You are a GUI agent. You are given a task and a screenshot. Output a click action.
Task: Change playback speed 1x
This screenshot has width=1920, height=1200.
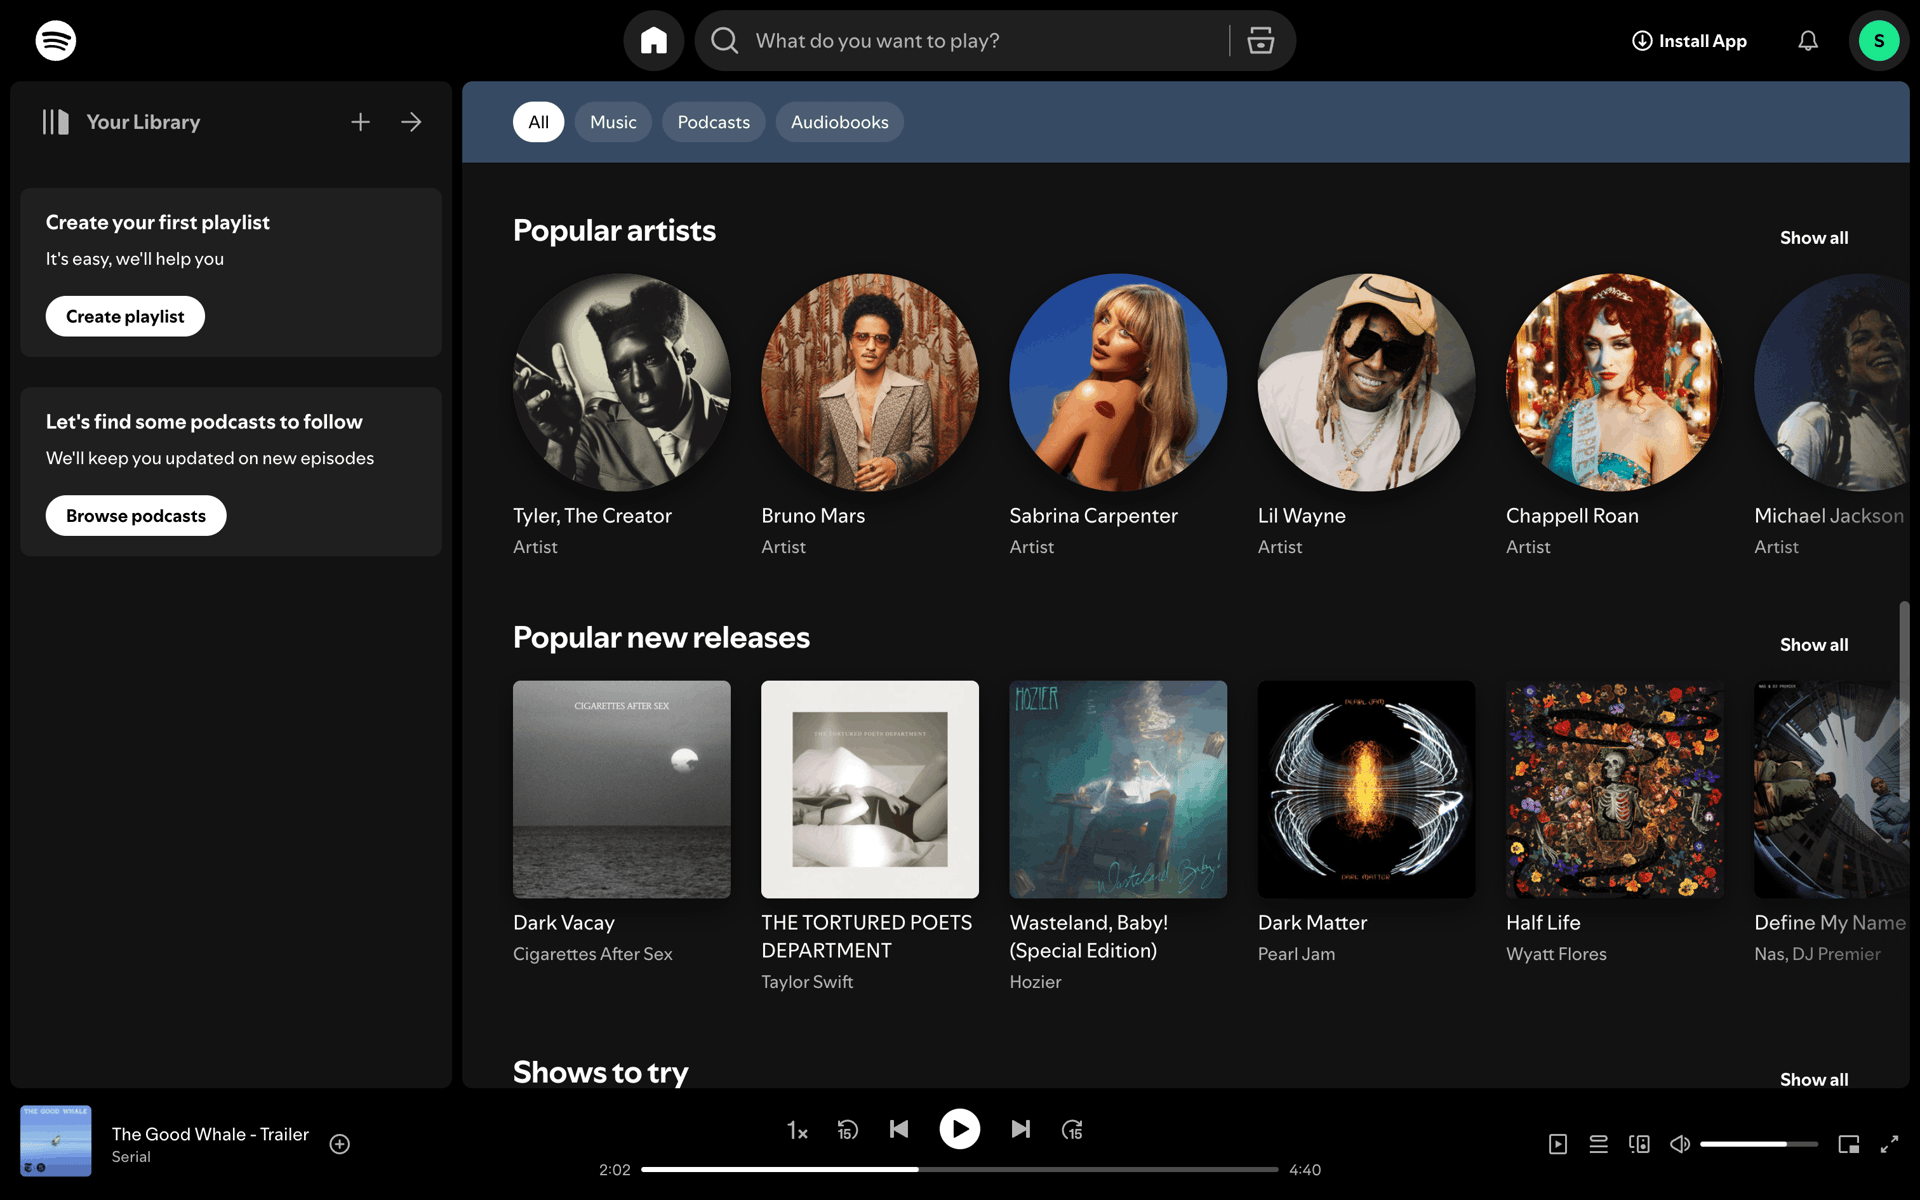pyautogui.click(x=797, y=1130)
